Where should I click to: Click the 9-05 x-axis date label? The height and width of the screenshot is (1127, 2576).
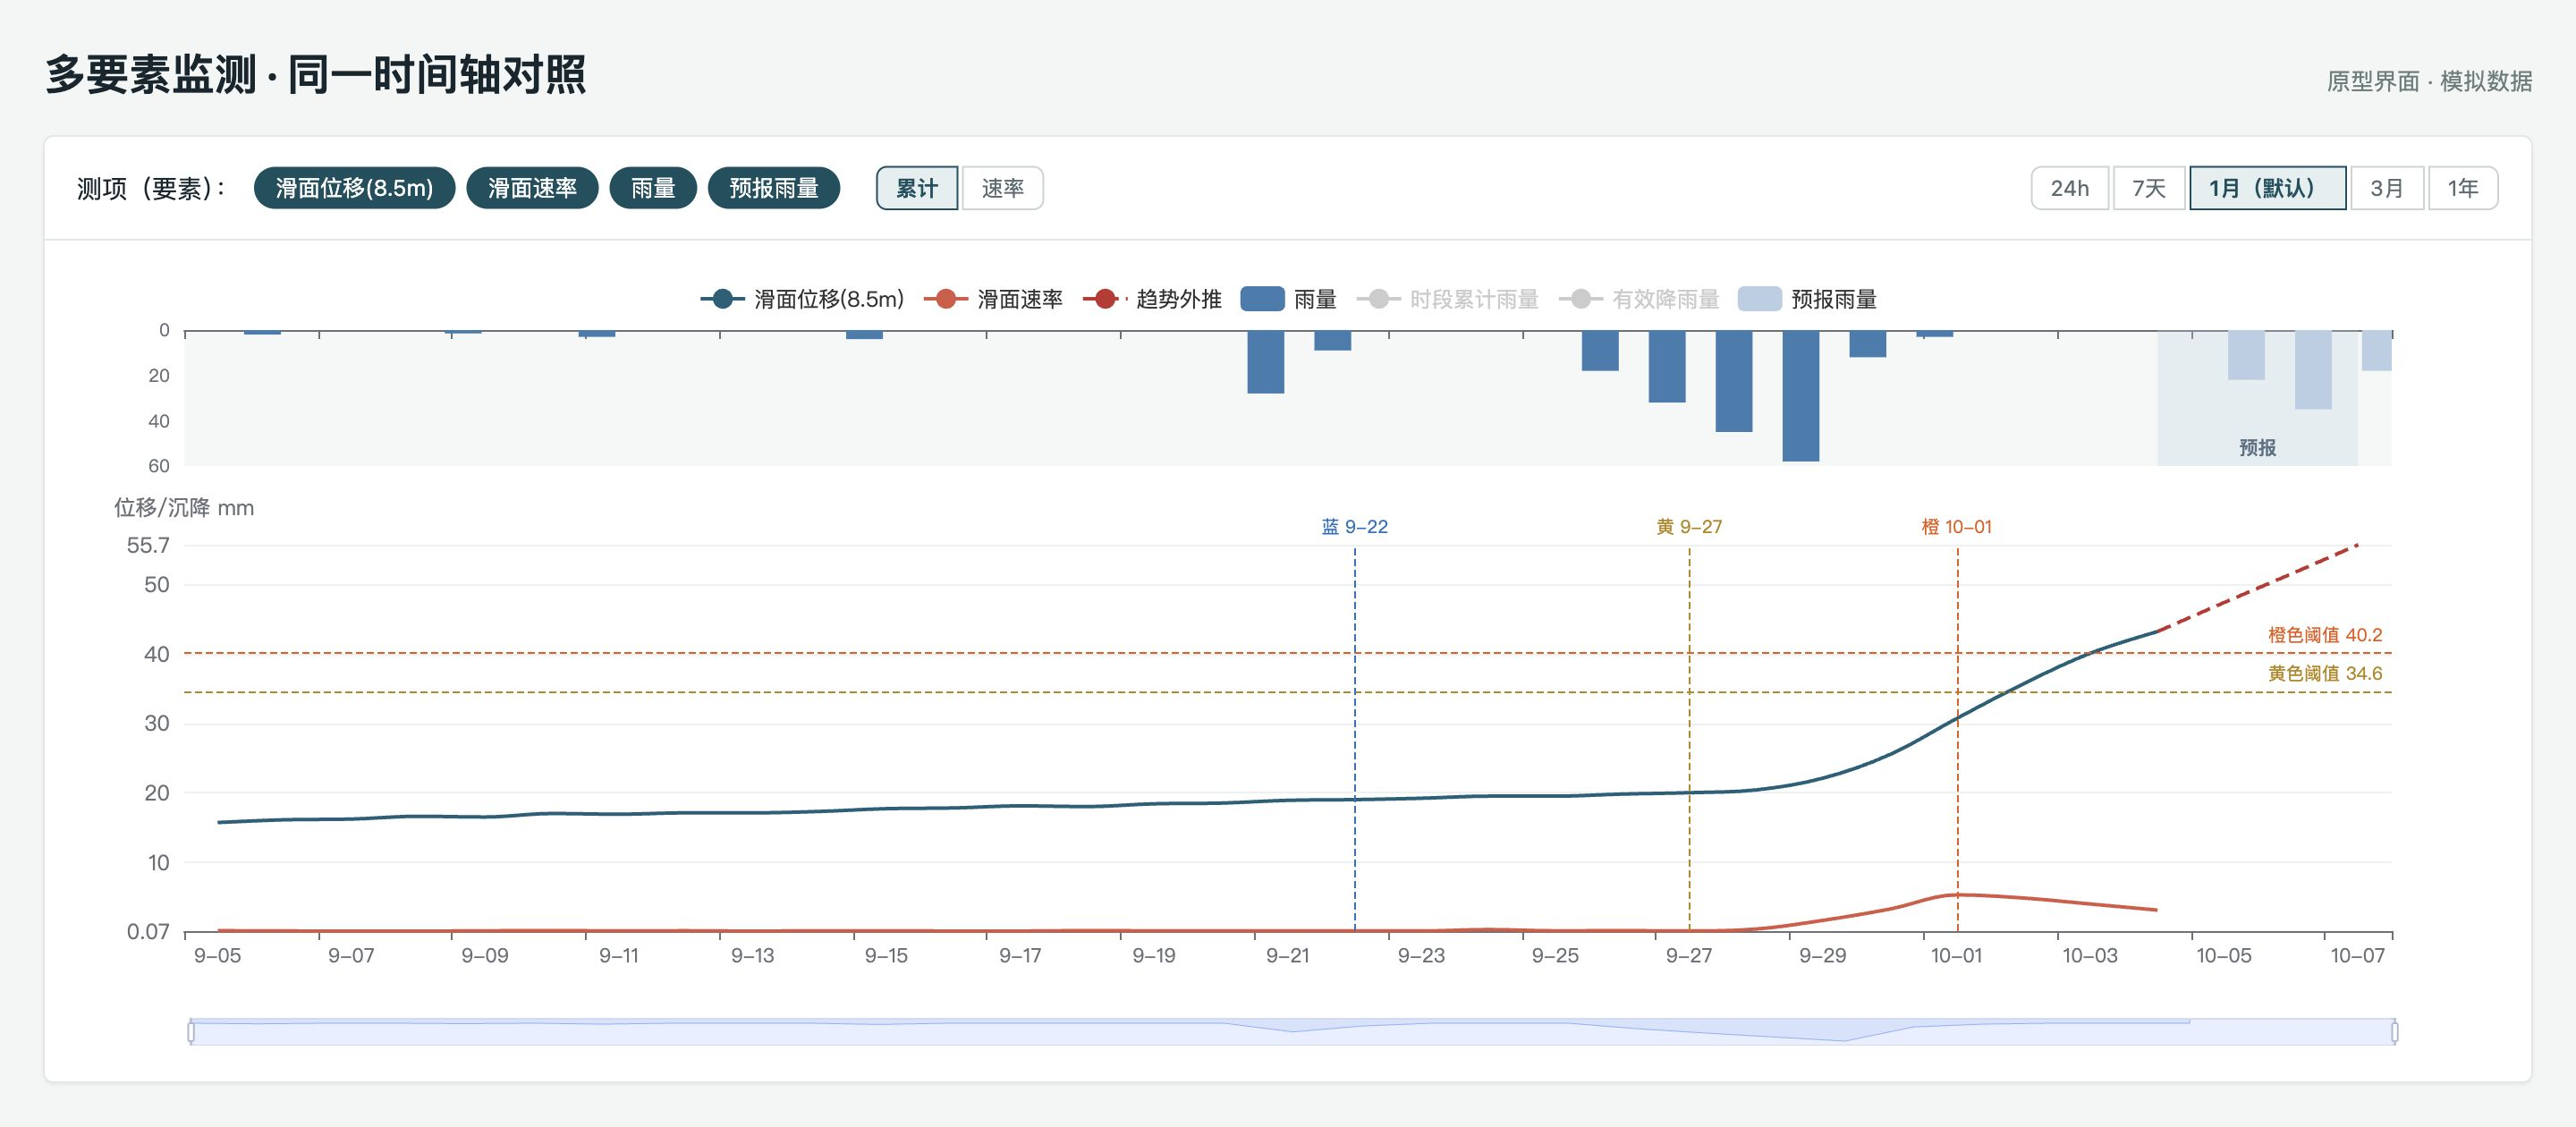pyautogui.click(x=218, y=956)
